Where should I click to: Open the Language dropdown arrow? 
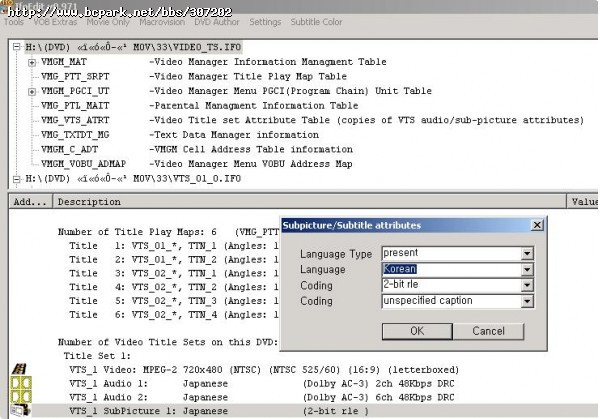click(x=527, y=269)
